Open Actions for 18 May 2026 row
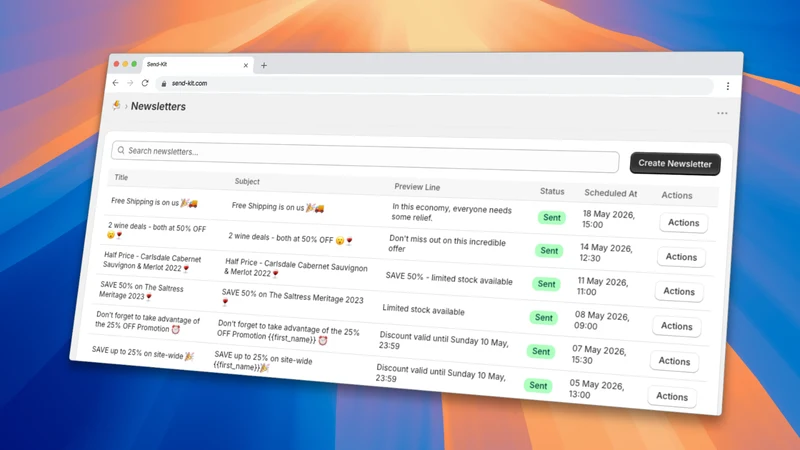 (683, 222)
